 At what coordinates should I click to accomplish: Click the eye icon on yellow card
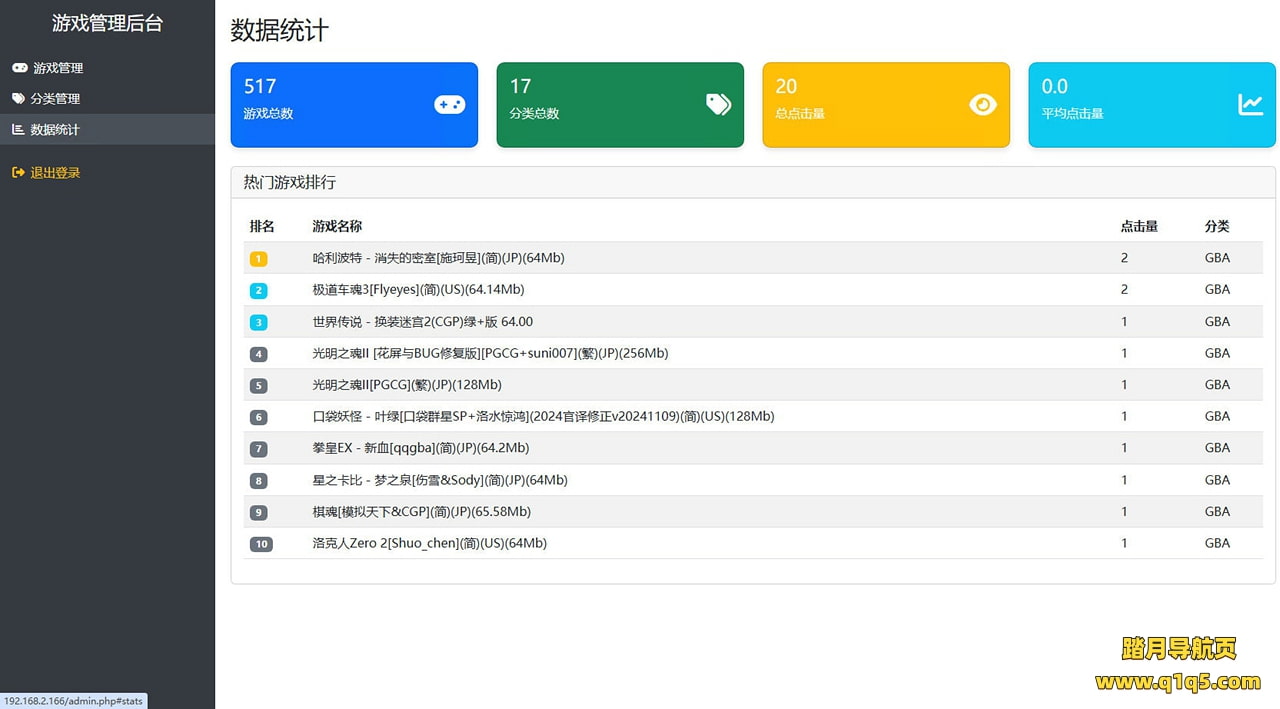click(983, 104)
